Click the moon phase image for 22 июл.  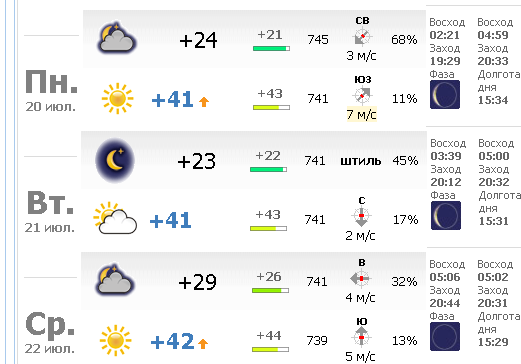pos(445,336)
